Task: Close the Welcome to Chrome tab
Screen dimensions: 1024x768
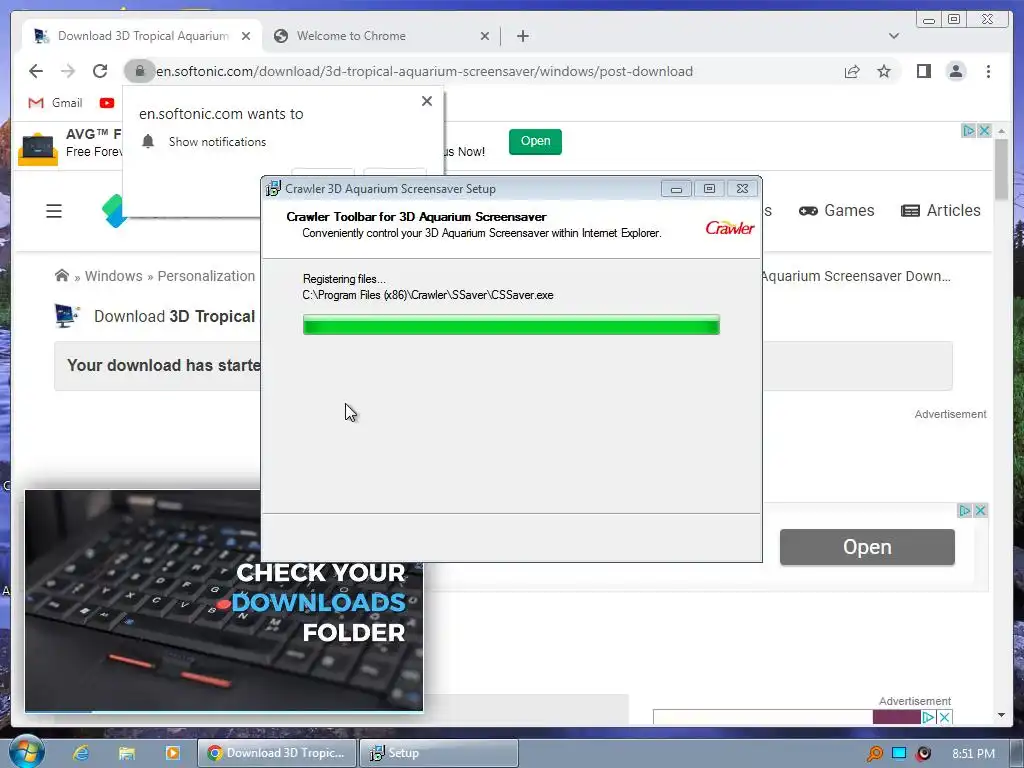Action: pos(485,36)
